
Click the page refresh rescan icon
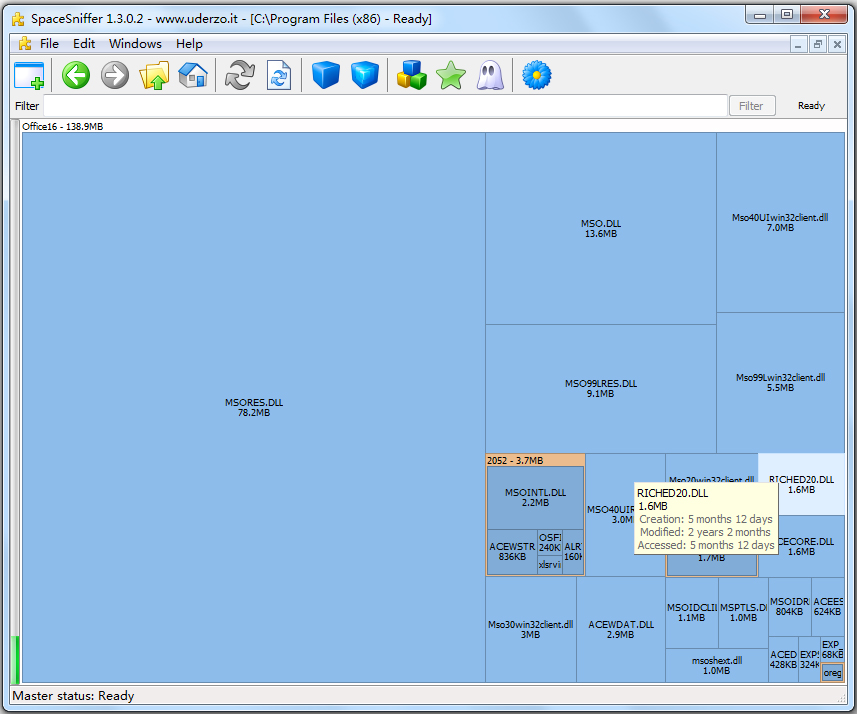click(279, 75)
